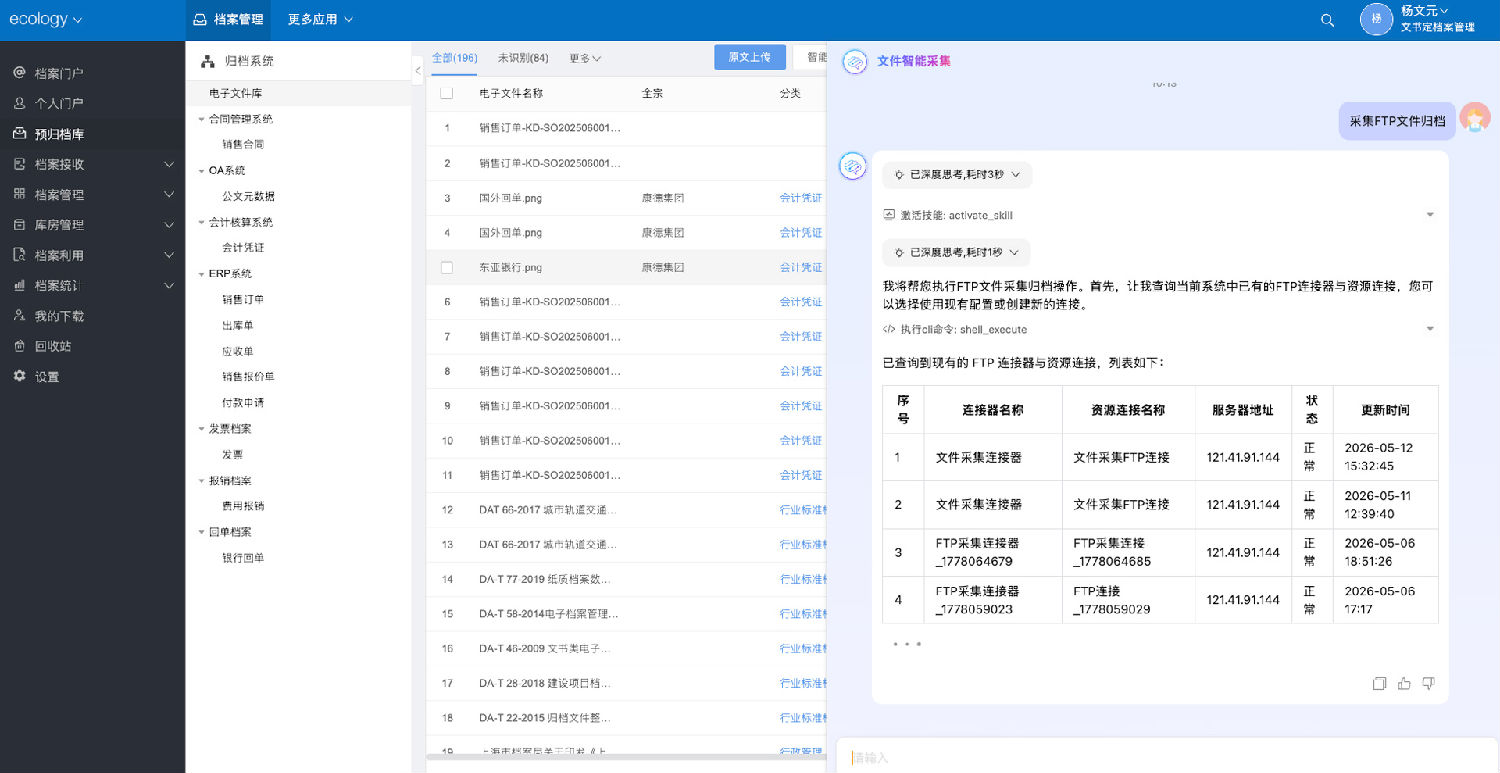This screenshot has height=773, width=1500.
Task: Open the 更多 dropdown in the tab row
Action: (x=585, y=58)
